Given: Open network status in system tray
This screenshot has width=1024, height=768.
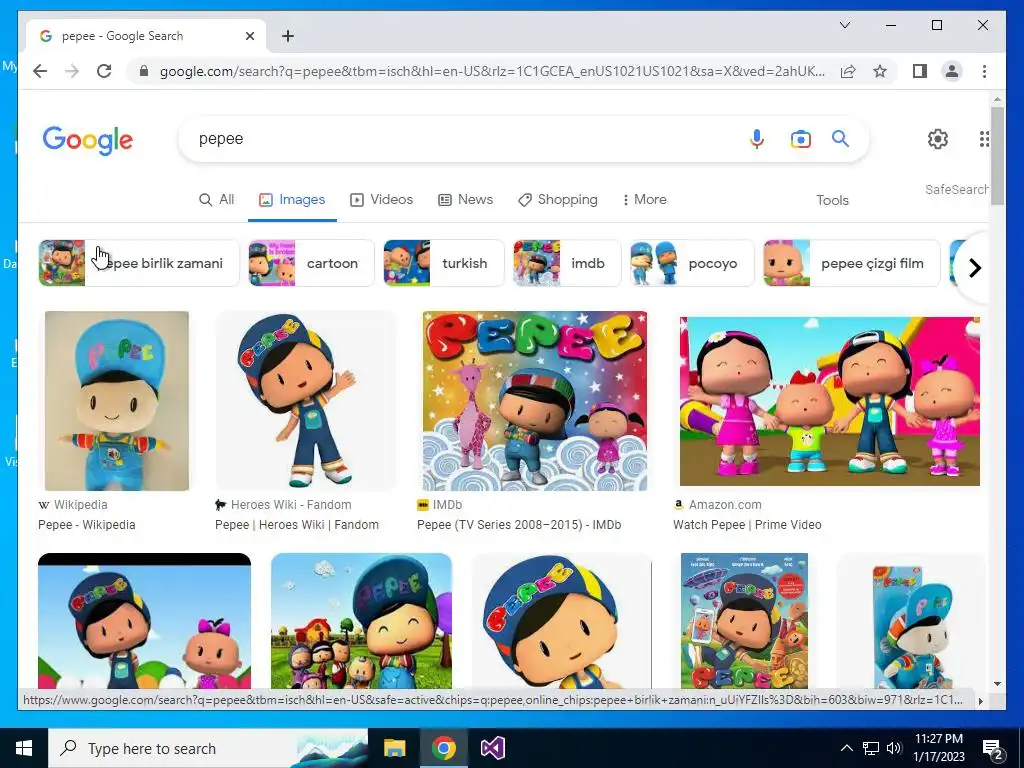Looking at the screenshot, I should pos(871,748).
